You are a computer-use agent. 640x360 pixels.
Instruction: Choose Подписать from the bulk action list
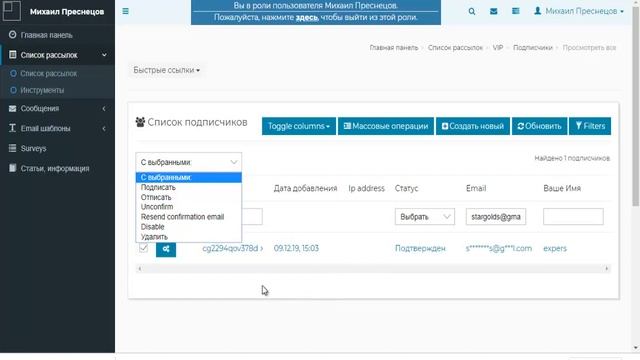(189, 187)
